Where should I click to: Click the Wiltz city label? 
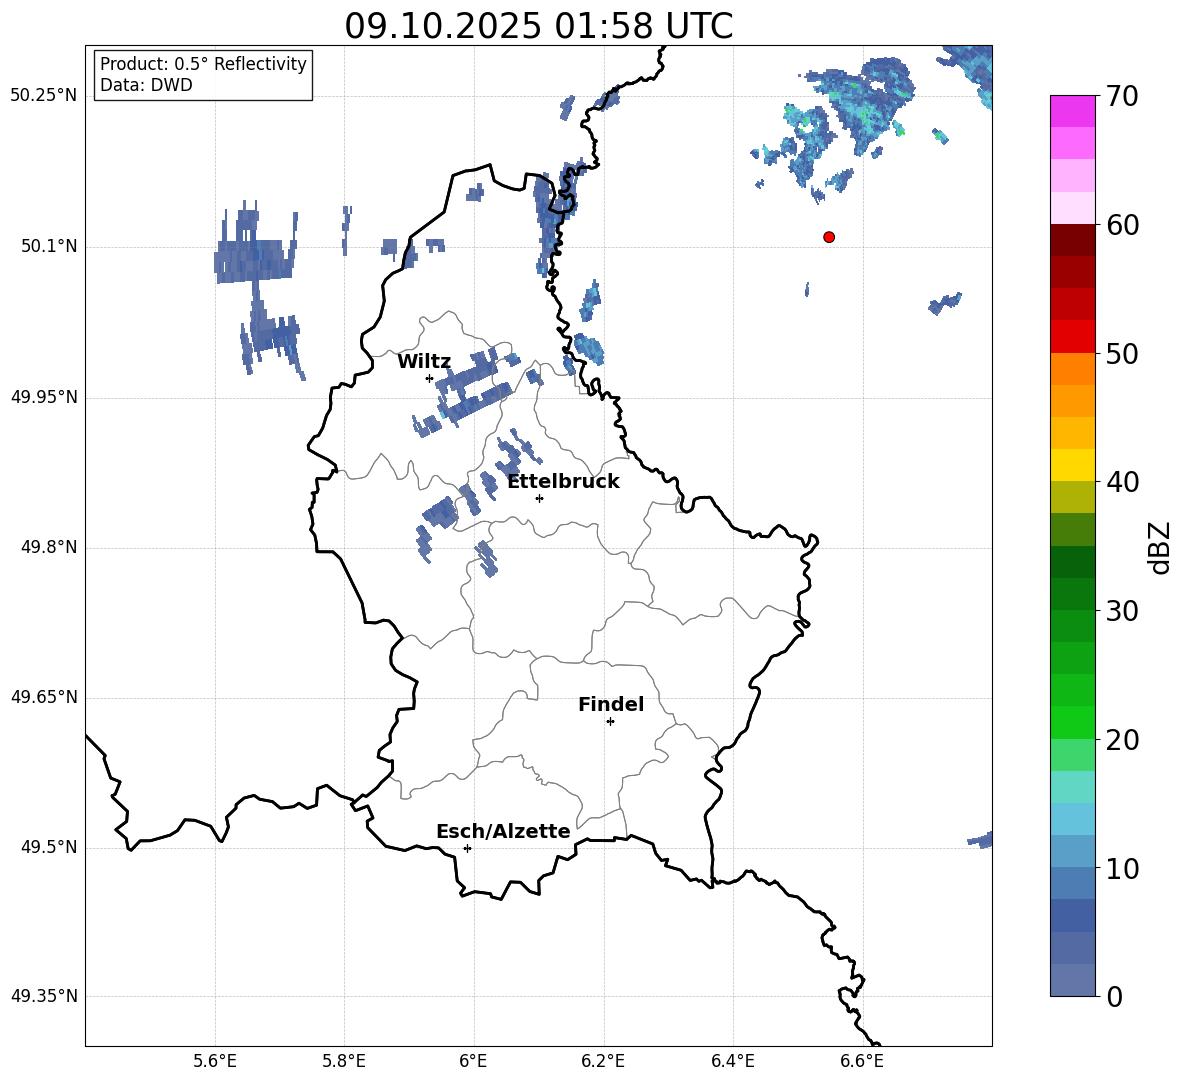click(x=424, y=362)
